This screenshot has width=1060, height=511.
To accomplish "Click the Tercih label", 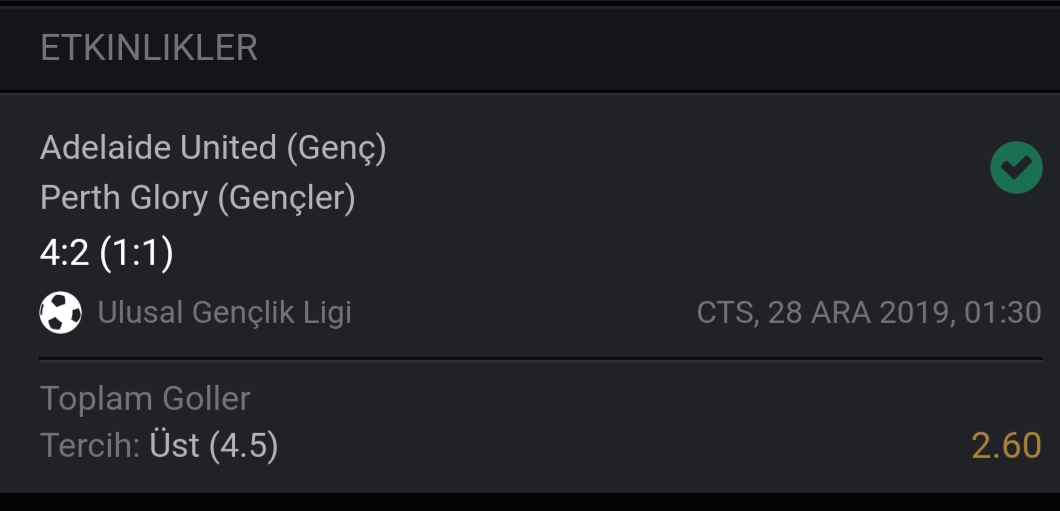I will coord(90,445).
